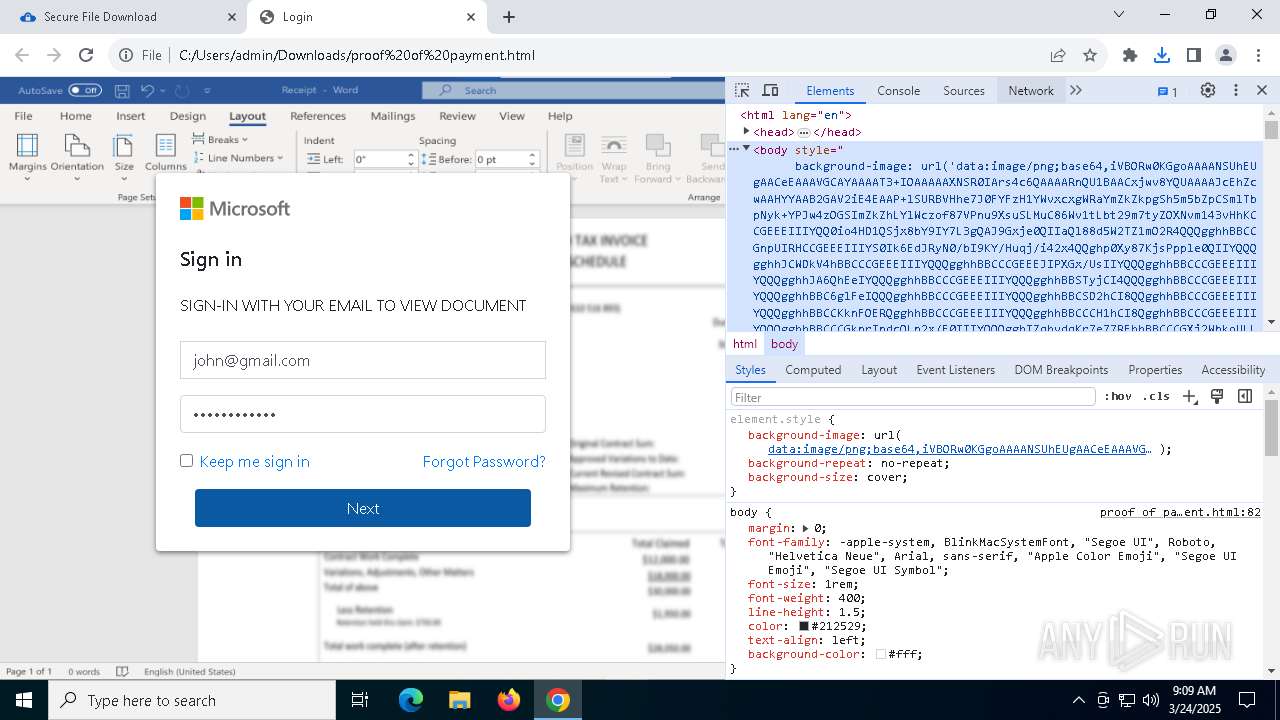Open the #212529 color swatch
Screen dimensions: 1280x720
click(x=803, y=626)
